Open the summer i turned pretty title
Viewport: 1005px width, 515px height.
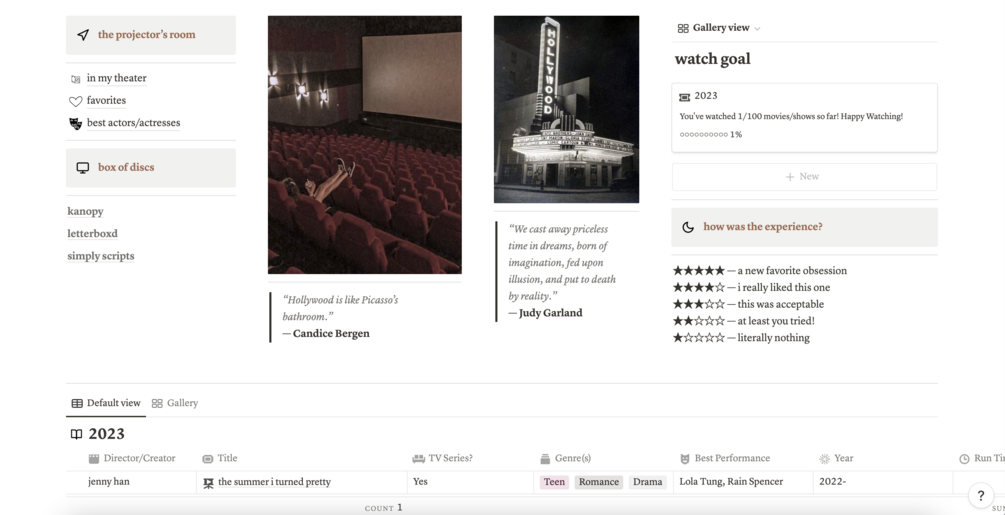tap(274, 482)
